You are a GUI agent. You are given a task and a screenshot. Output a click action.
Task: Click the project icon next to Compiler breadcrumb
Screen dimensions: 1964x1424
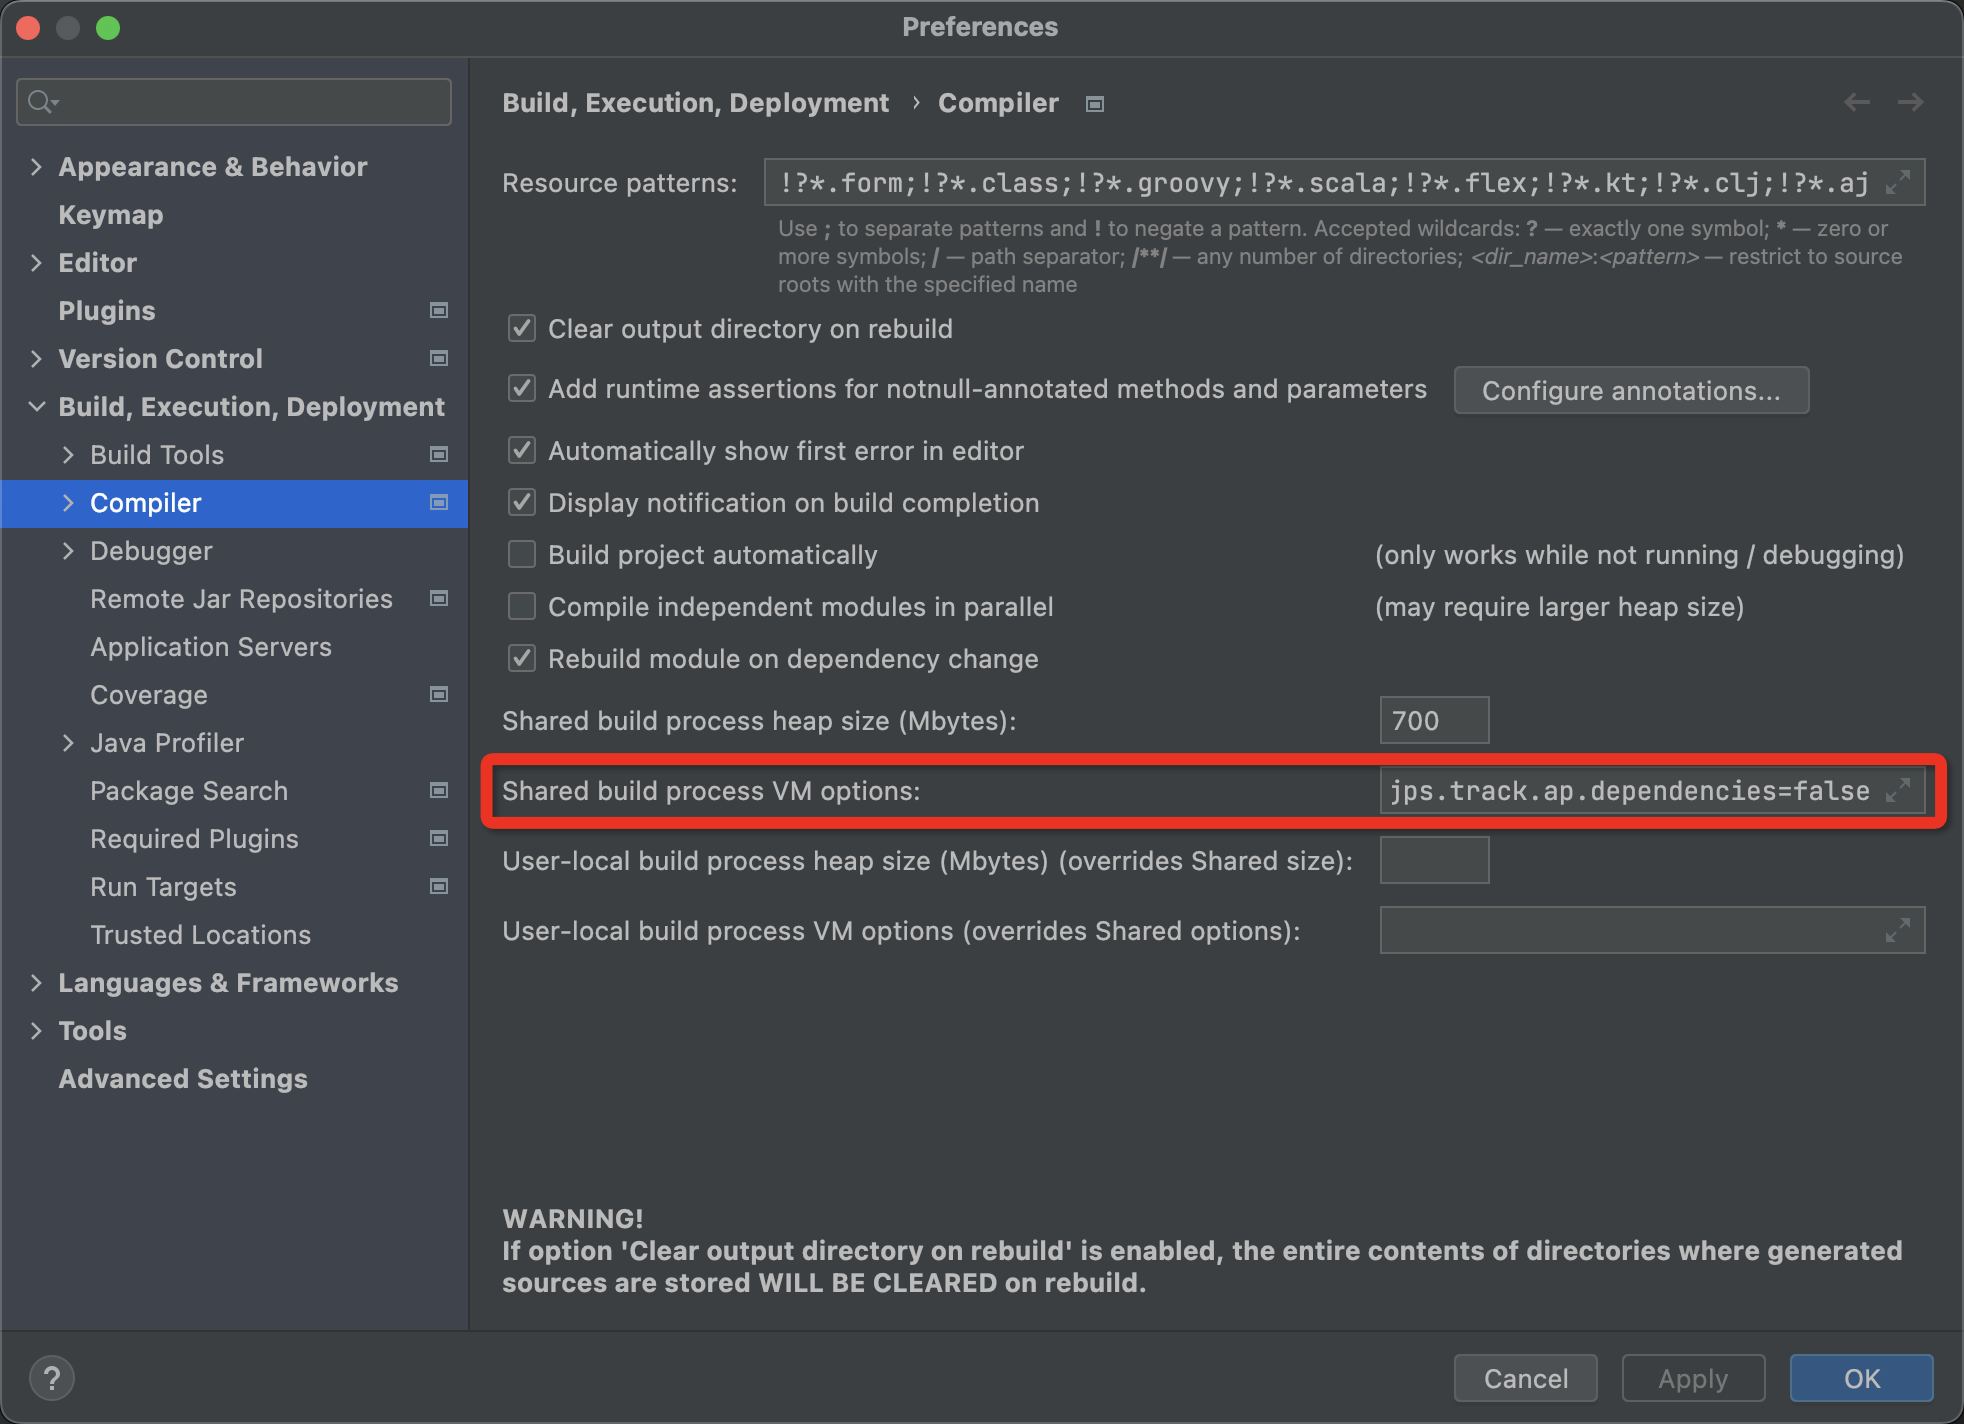[1095, 104]
